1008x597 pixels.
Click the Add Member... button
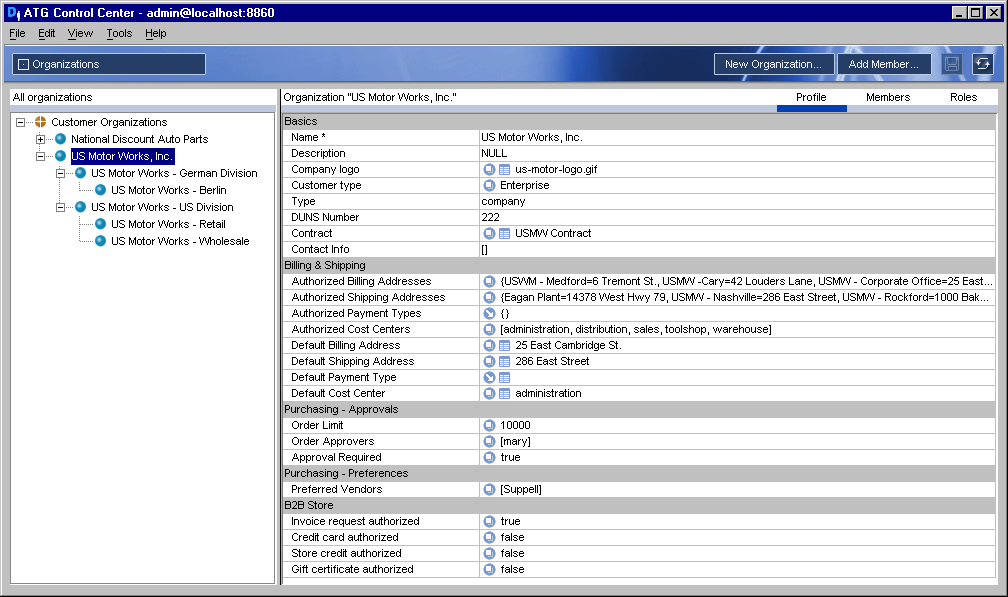[x=883, y=64]
